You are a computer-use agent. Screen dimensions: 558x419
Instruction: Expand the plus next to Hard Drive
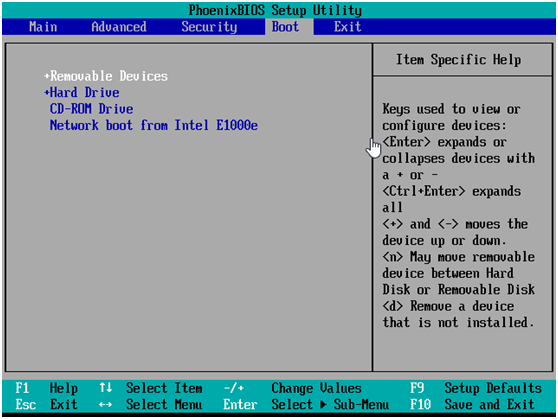[x=47, y=92]
